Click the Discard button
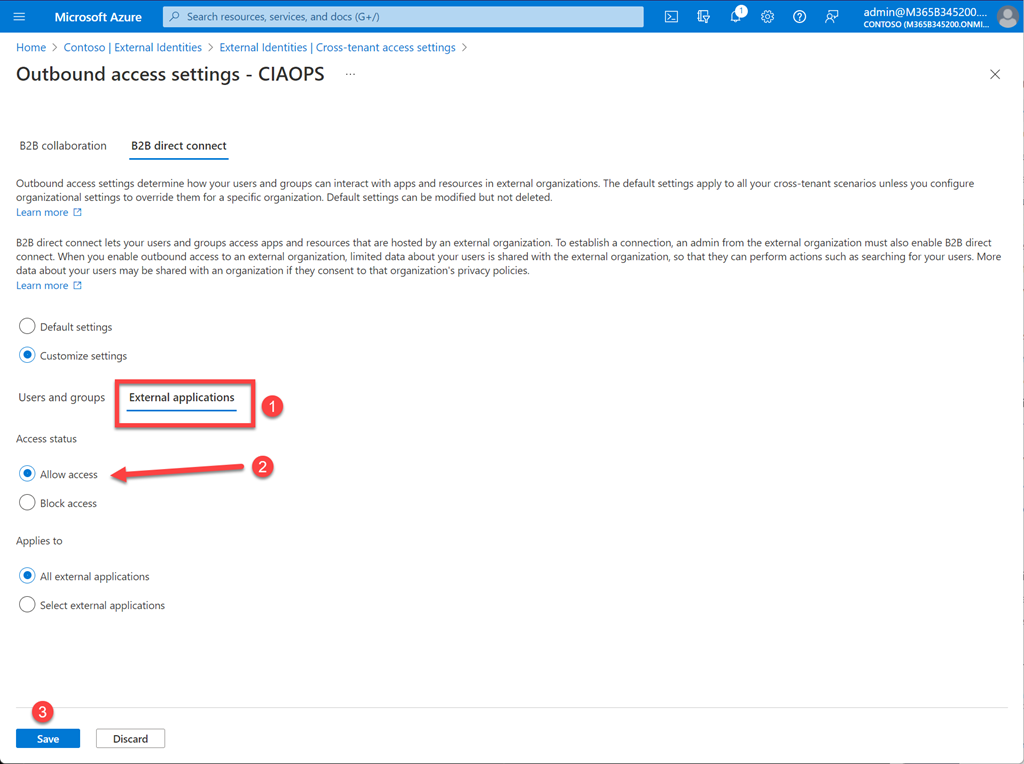 coord(130,739)
